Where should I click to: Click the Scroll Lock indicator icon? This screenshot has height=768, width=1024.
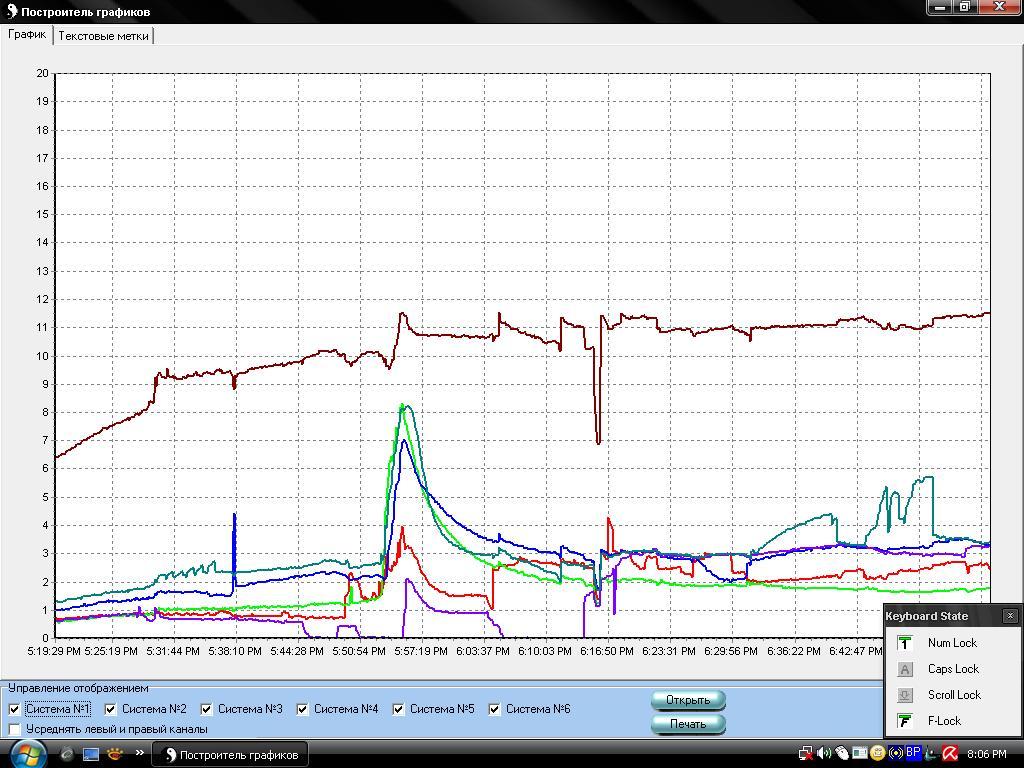[904, 695]
